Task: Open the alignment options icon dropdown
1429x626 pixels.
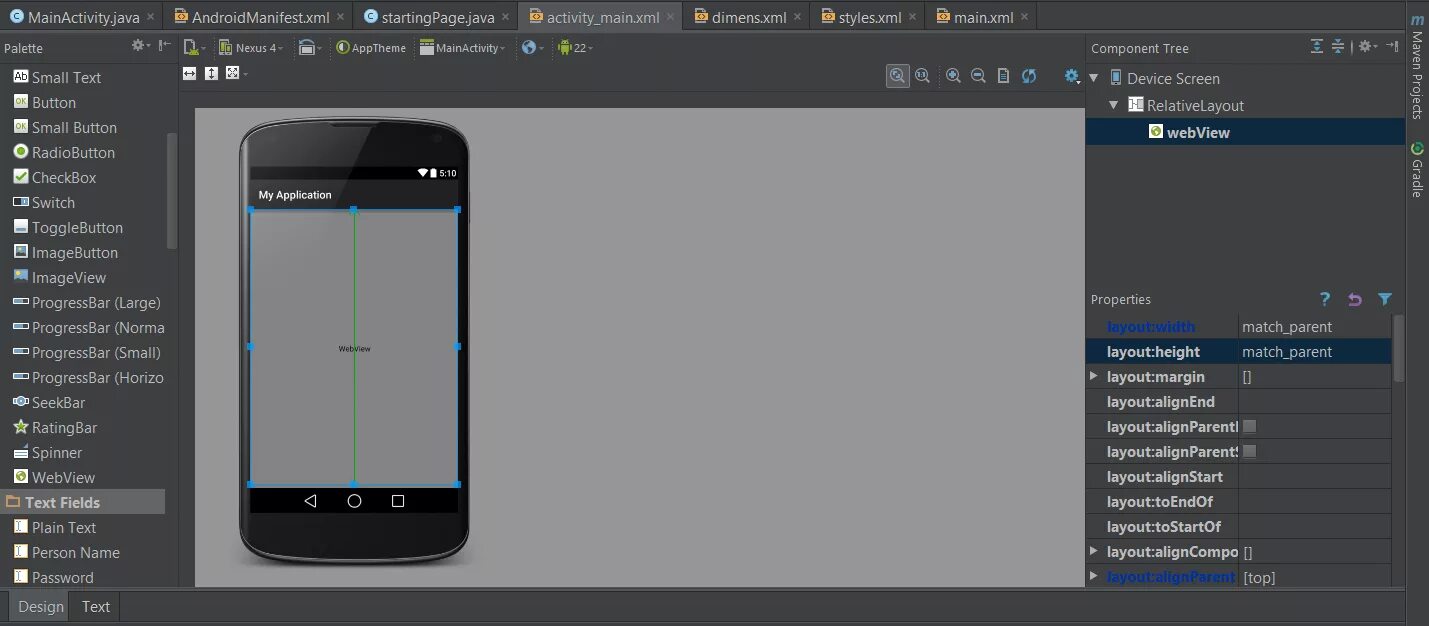Action: pos(236,73)
